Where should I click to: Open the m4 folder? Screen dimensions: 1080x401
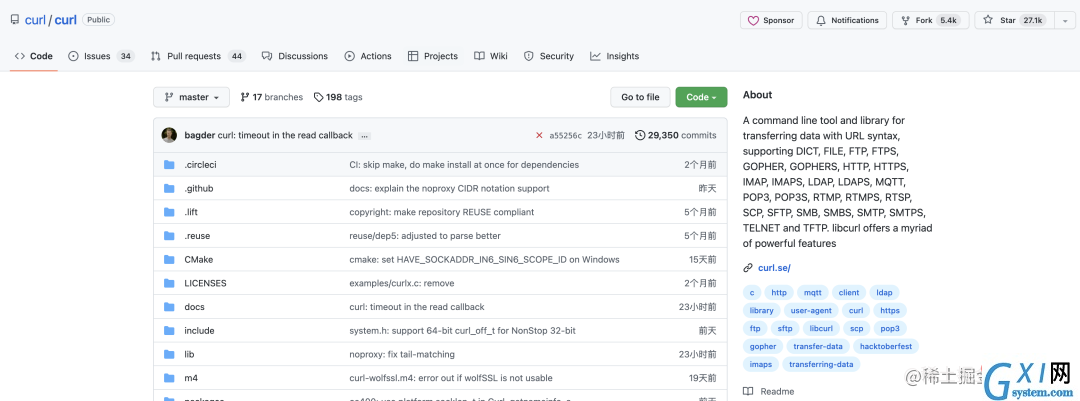pyautogui.click(x=191, y=378)
